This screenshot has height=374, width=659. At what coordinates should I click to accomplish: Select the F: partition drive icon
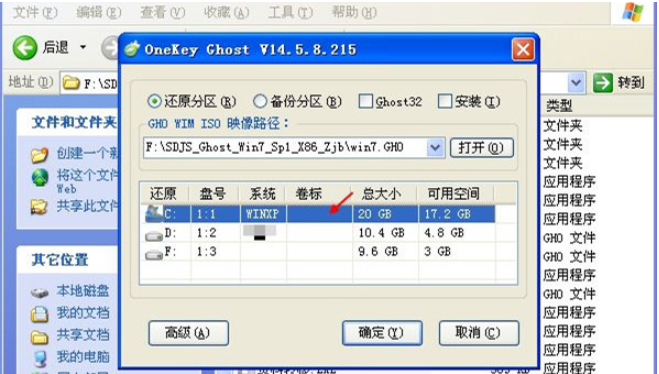tap(153, 254)
